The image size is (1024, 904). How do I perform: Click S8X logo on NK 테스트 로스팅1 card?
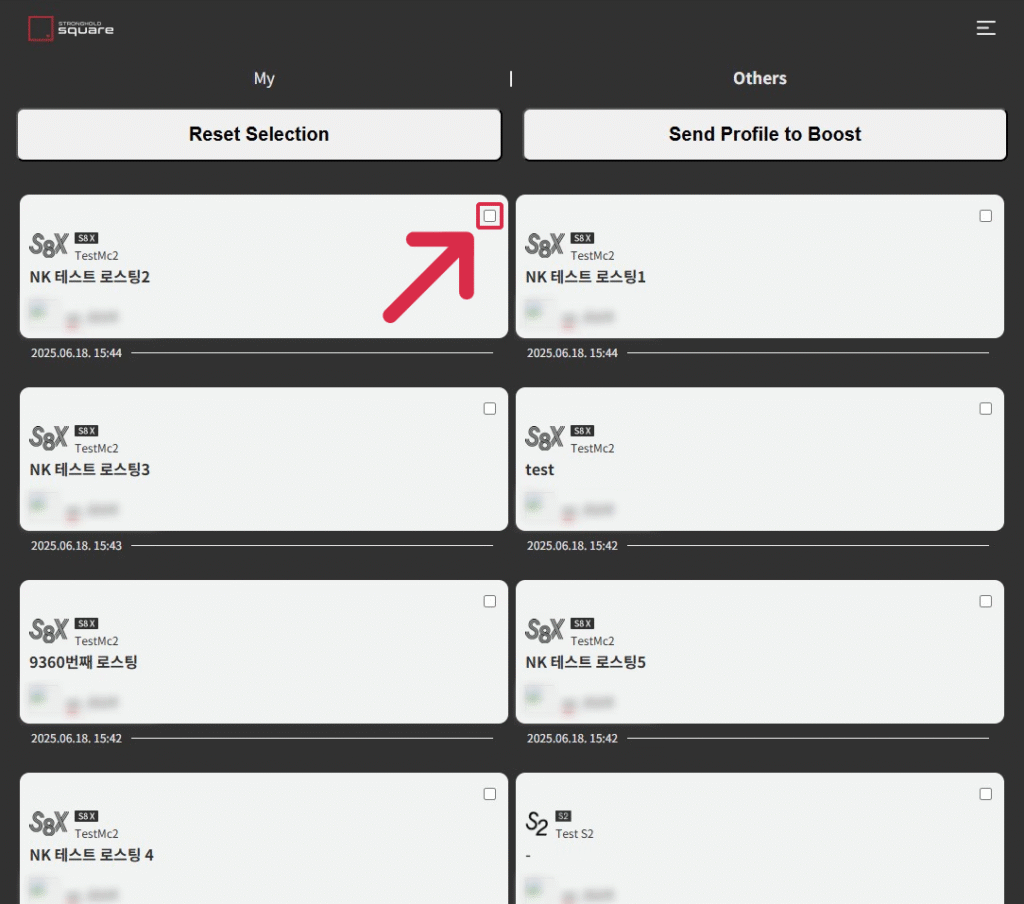pyautogui.click(x=545, y=245)
